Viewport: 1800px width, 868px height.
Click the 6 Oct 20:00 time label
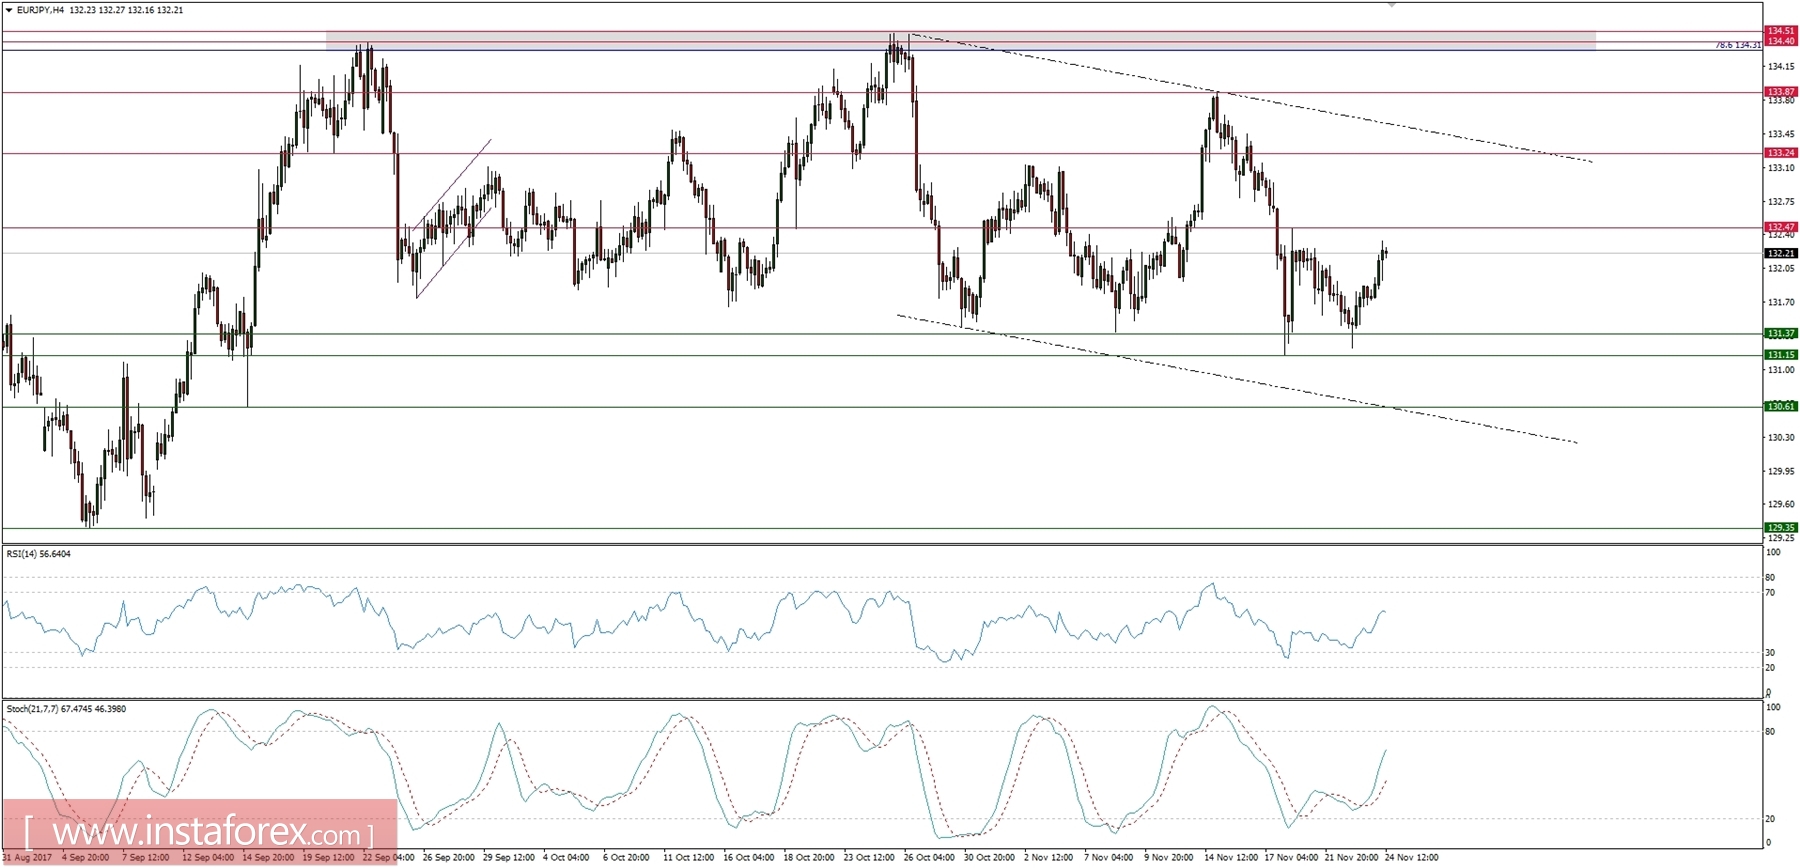tap(626, 857)
